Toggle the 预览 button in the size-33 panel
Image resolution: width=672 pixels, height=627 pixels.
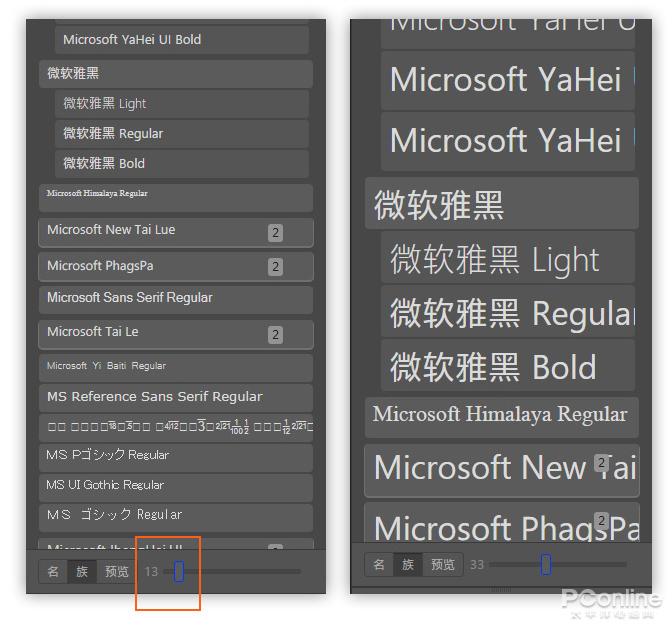coord(442,565)
